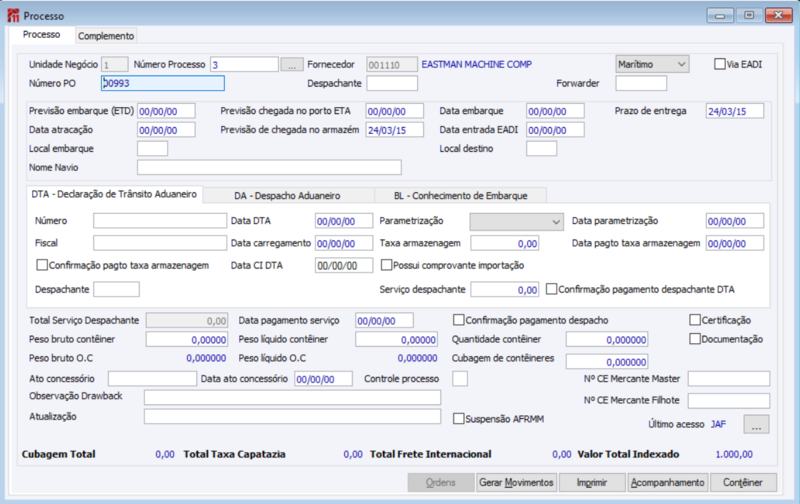This screenshot has height=504, width=800.
Task: Open Acompanhamento via bottom button
Action: (x=667, y=482)
